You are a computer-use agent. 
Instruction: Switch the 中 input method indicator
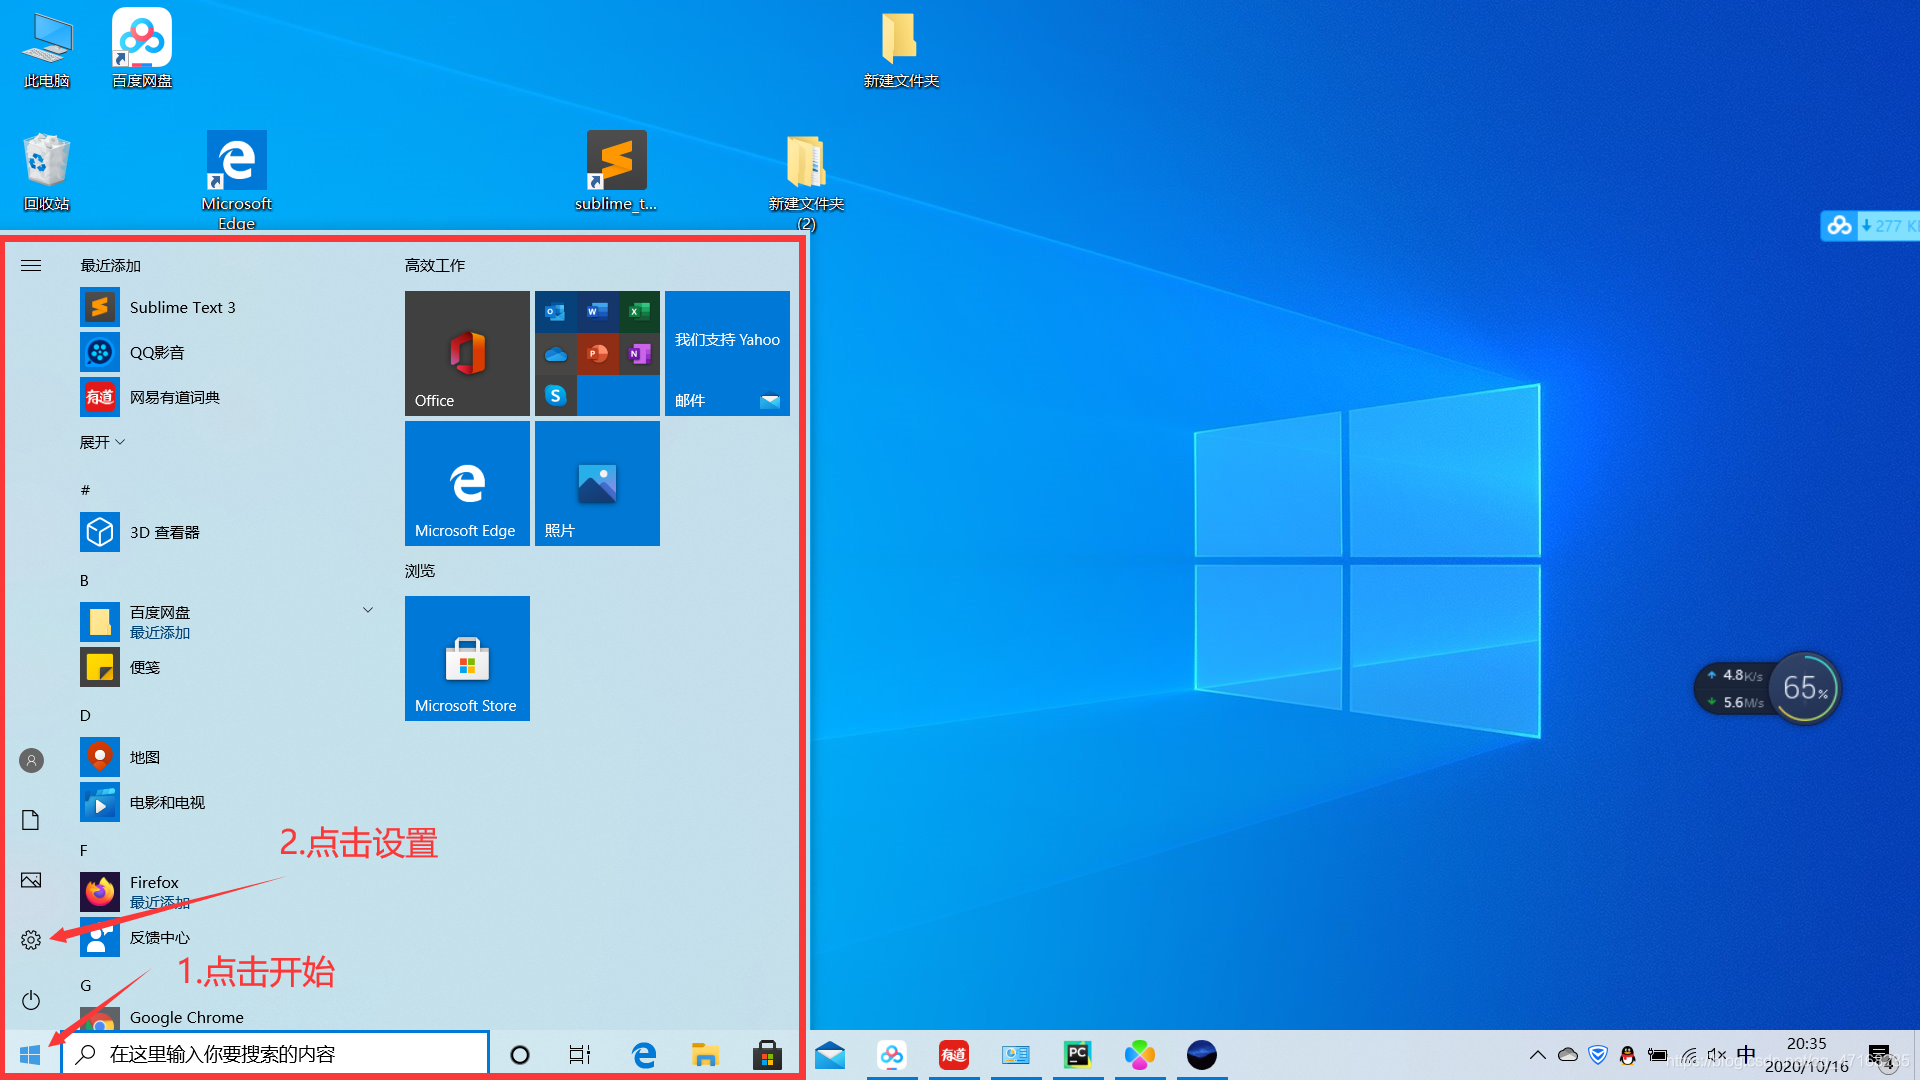pyautogui.click(x=1746, y=1055)
